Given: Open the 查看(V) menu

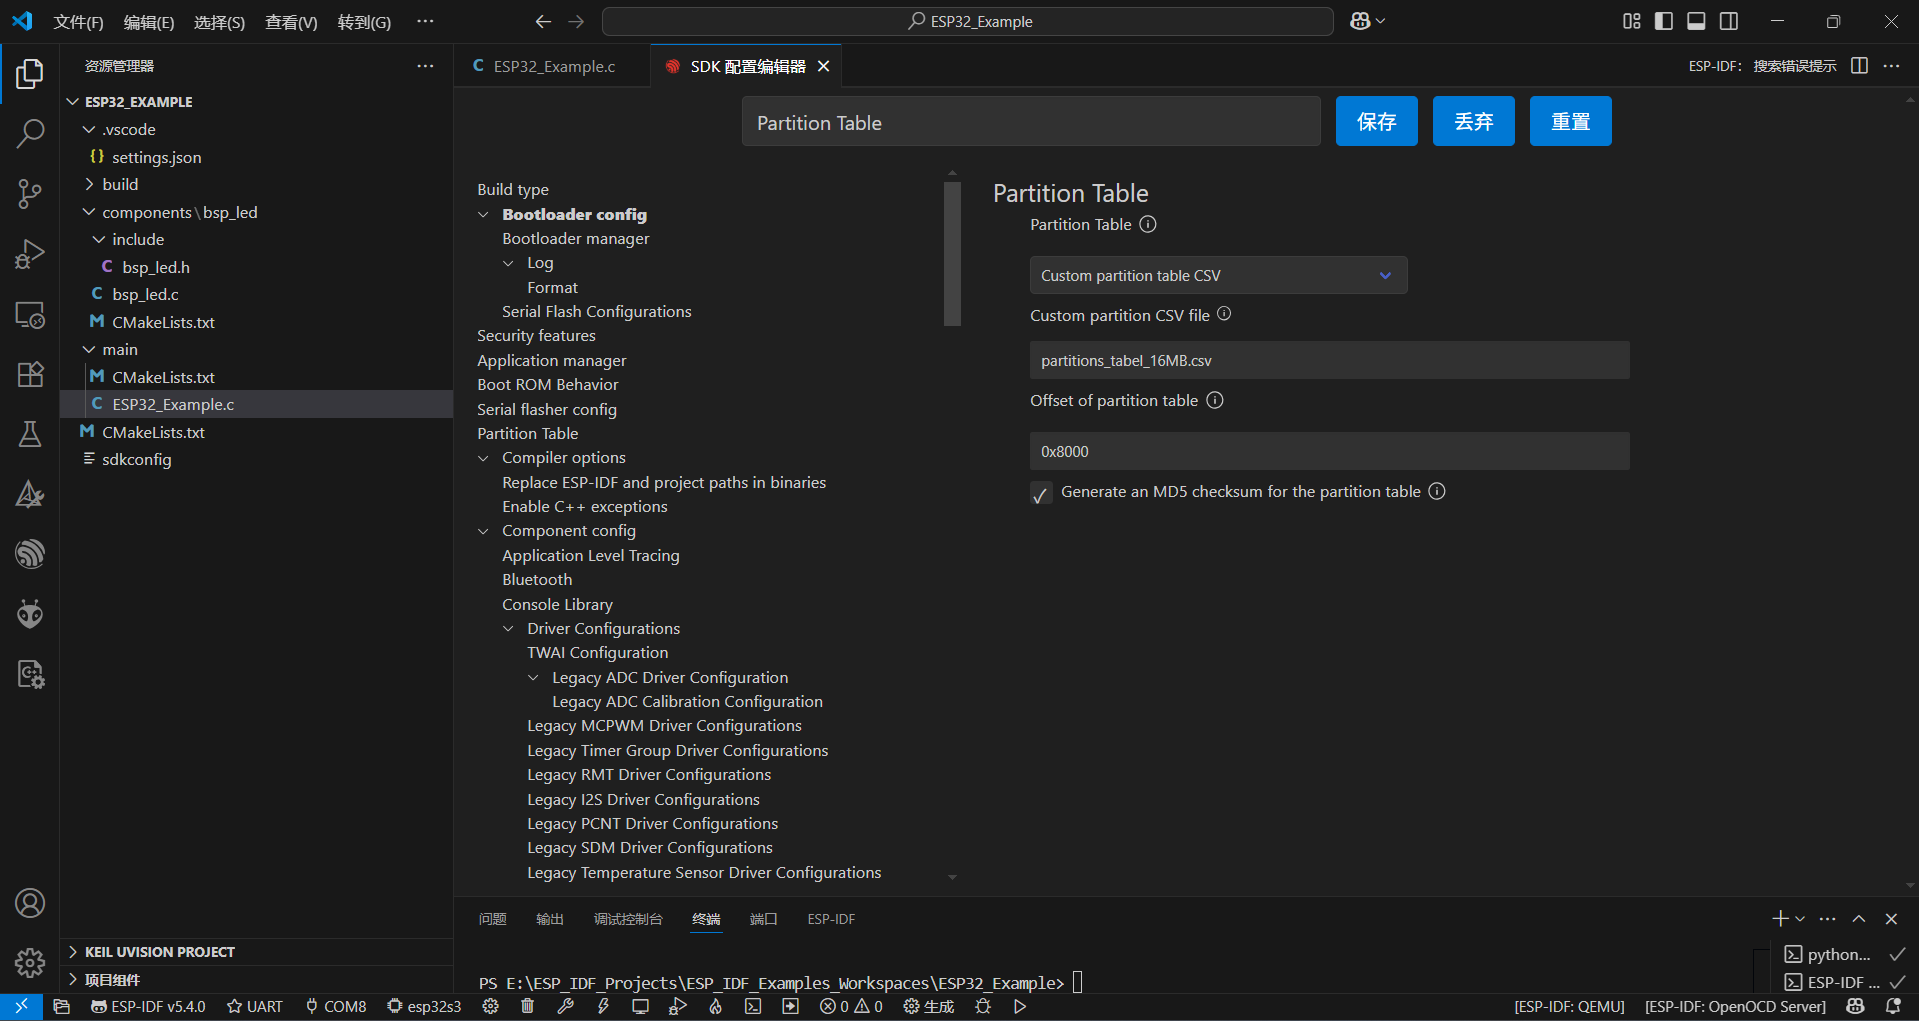Looking at the screenshot, I should pos(291,22).
